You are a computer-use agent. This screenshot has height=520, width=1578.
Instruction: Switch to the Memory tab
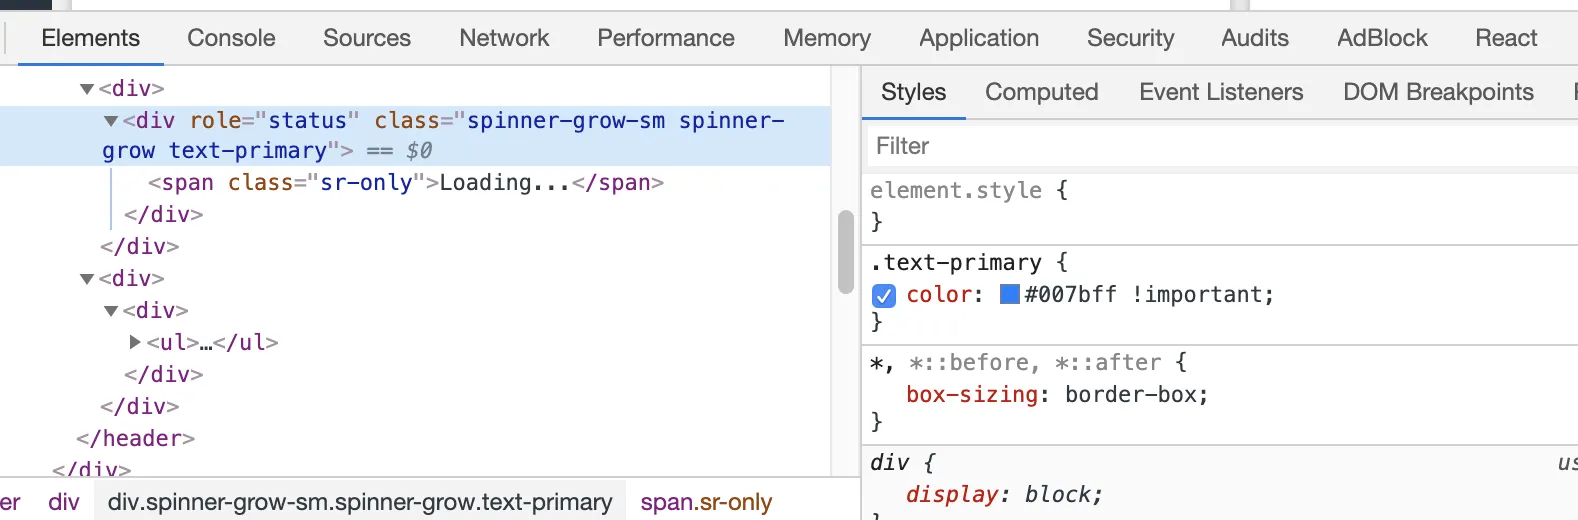(827, 38)
